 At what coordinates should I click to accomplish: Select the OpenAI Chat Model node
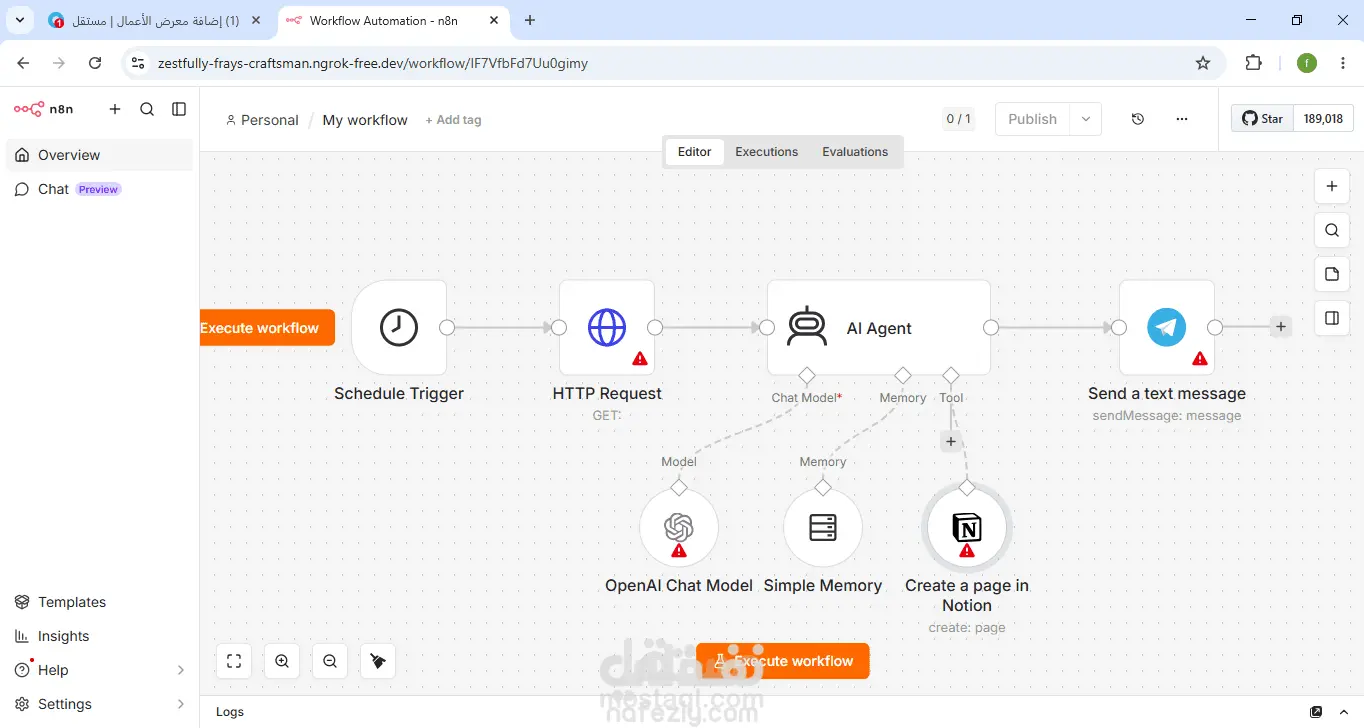679,527
